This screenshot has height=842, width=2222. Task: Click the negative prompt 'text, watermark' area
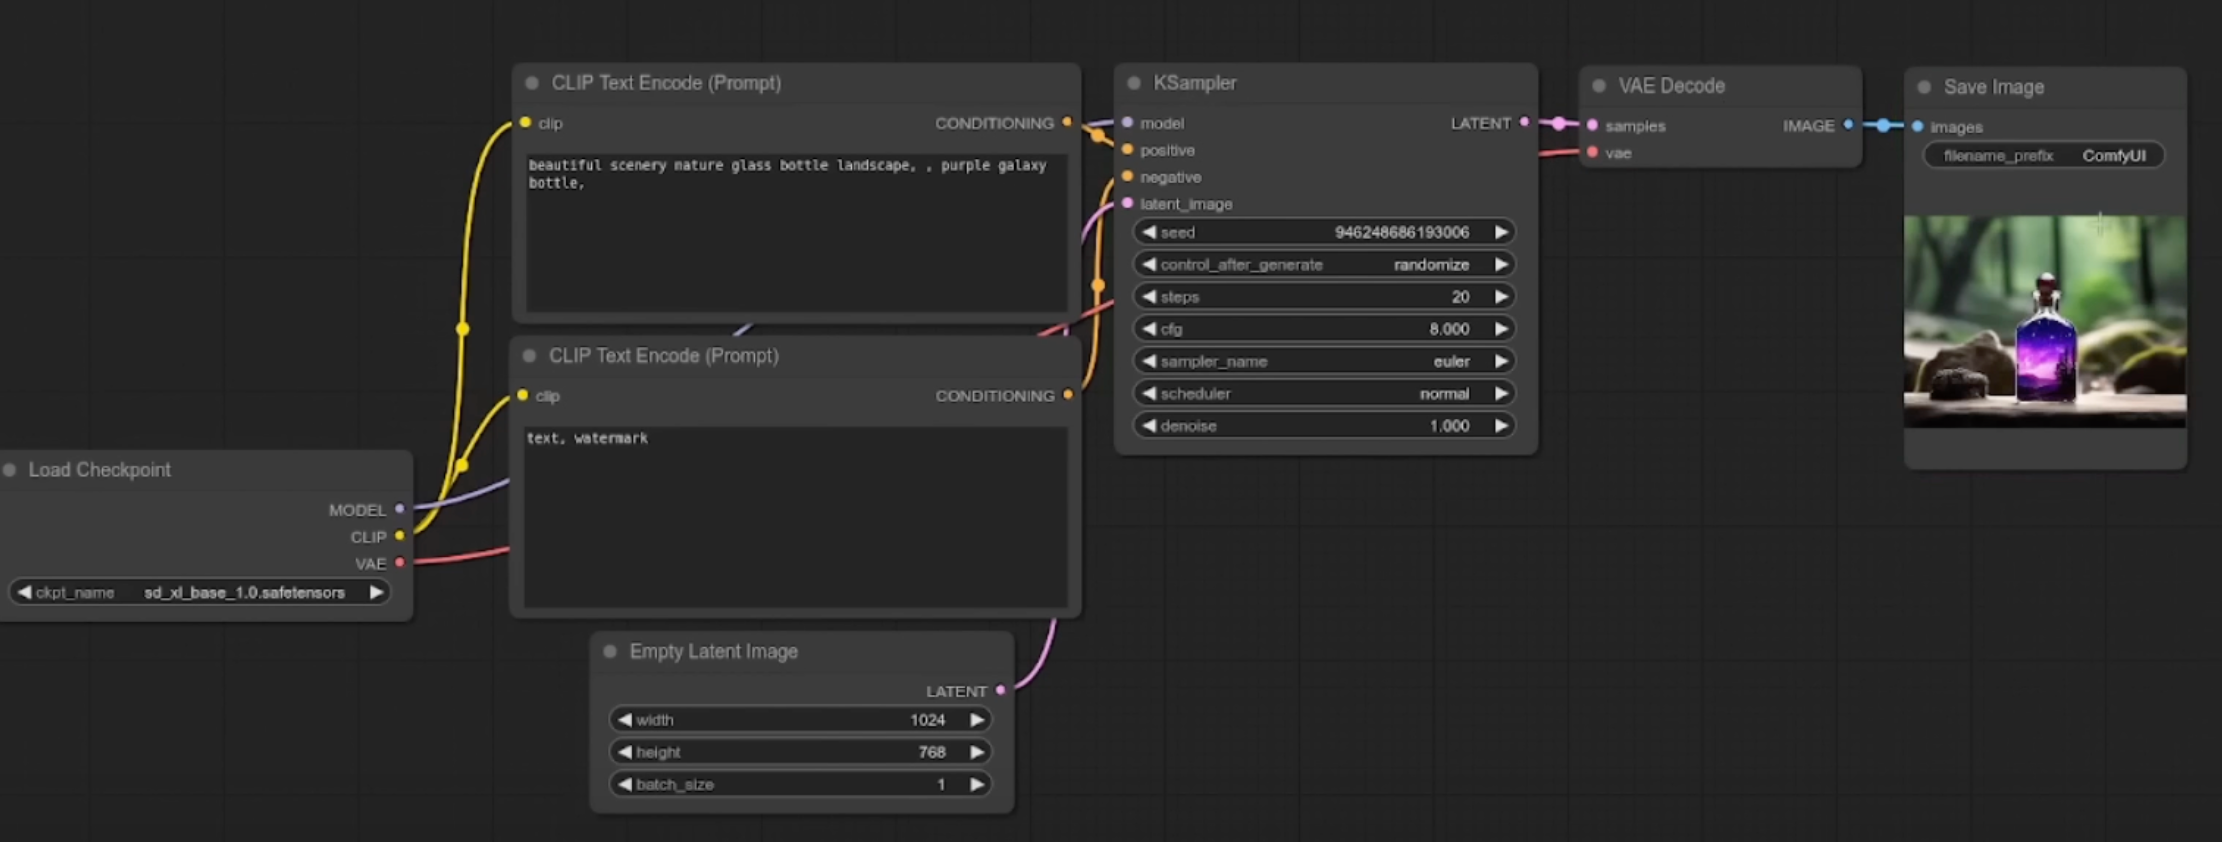[x=796, y=517]
